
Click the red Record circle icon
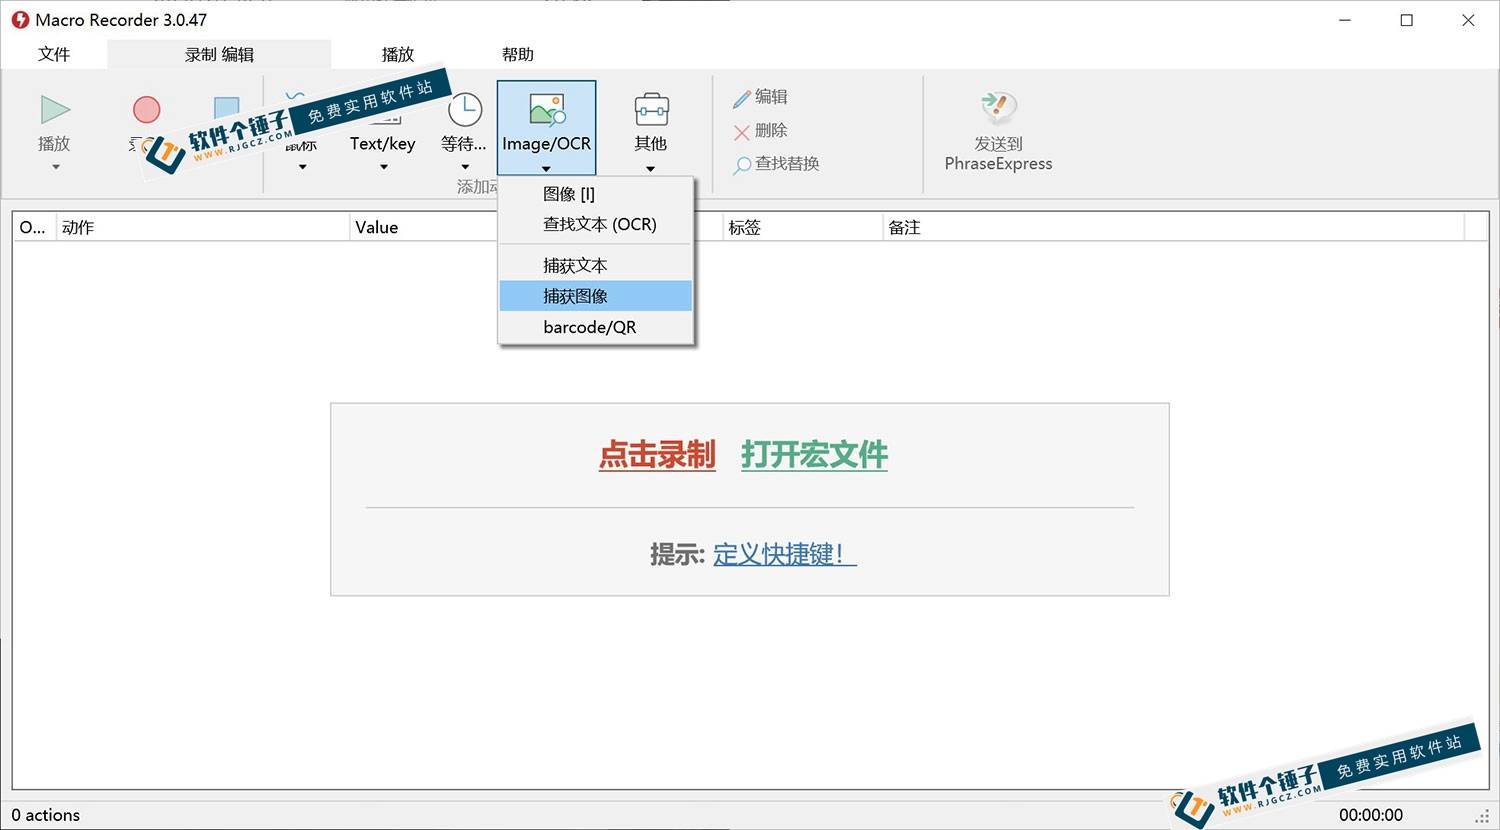click(x=147, y=109)
